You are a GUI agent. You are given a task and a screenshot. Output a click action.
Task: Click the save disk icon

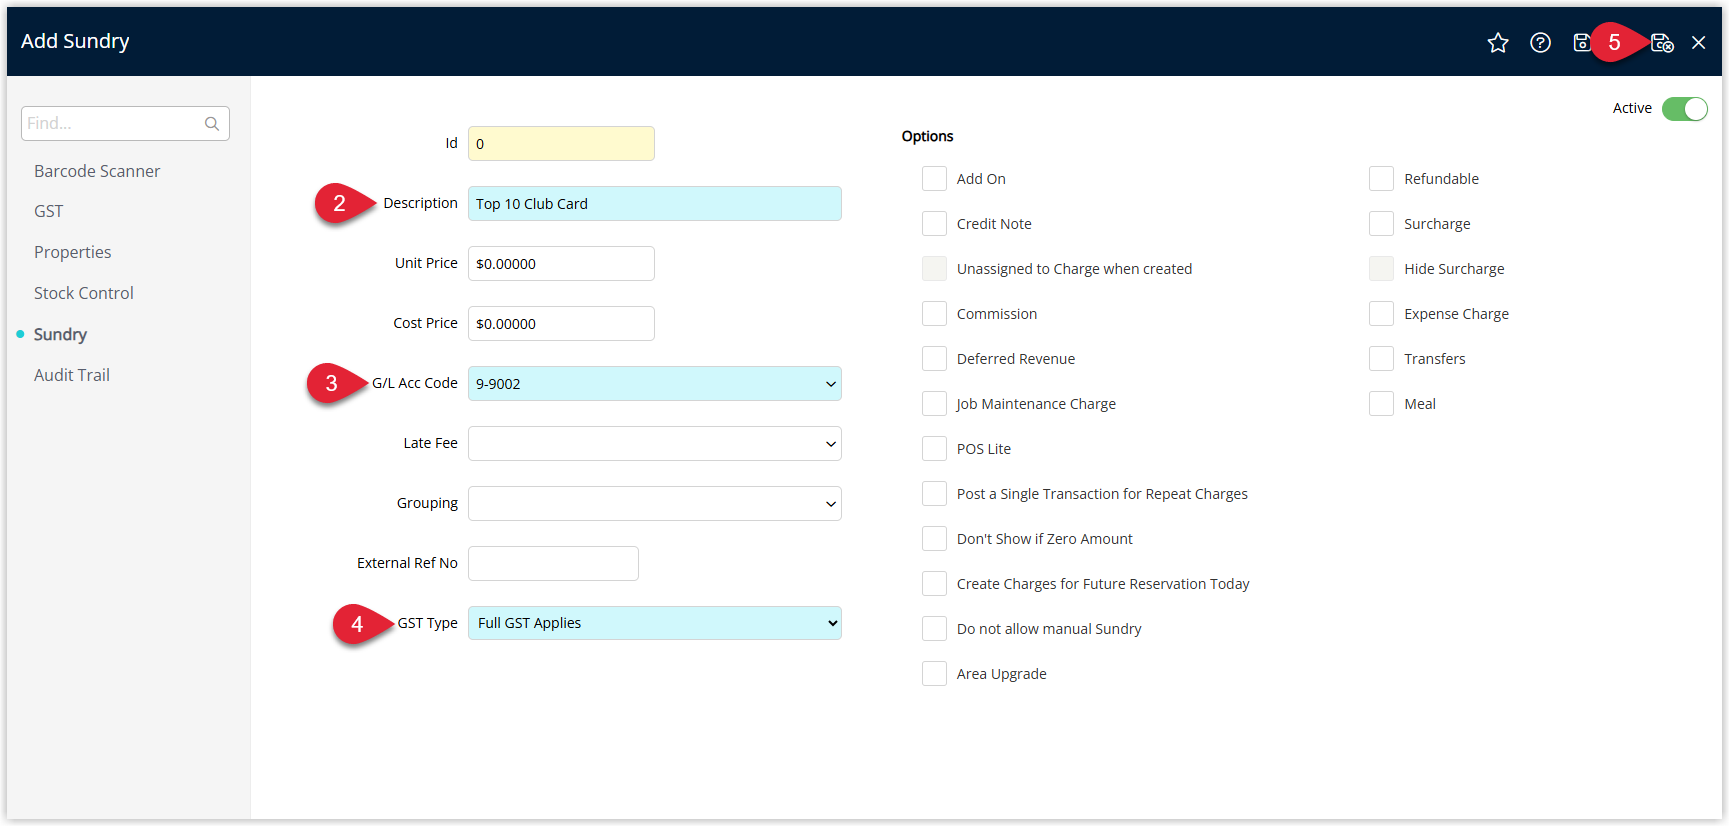(x=1581, y=42)
